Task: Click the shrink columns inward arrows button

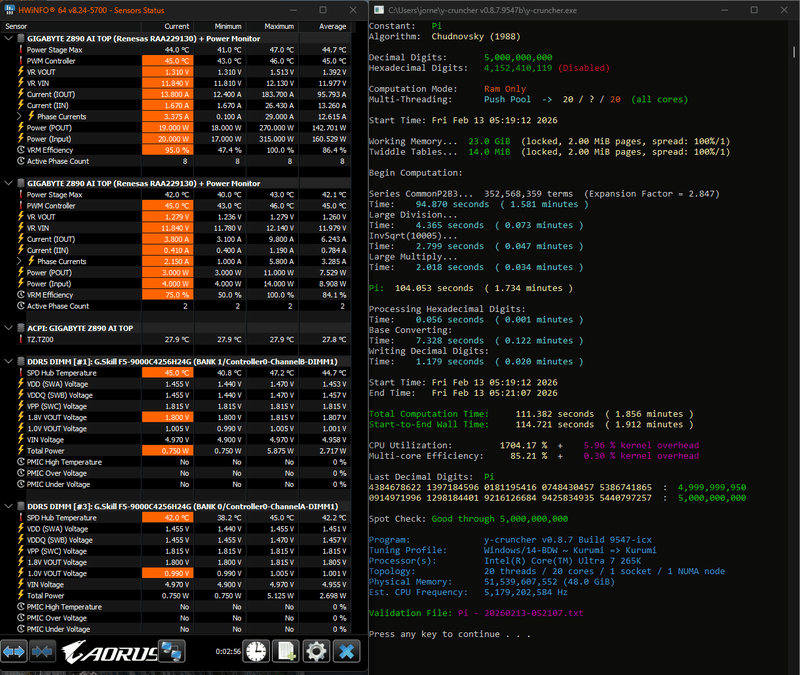Action: point(43,651)
